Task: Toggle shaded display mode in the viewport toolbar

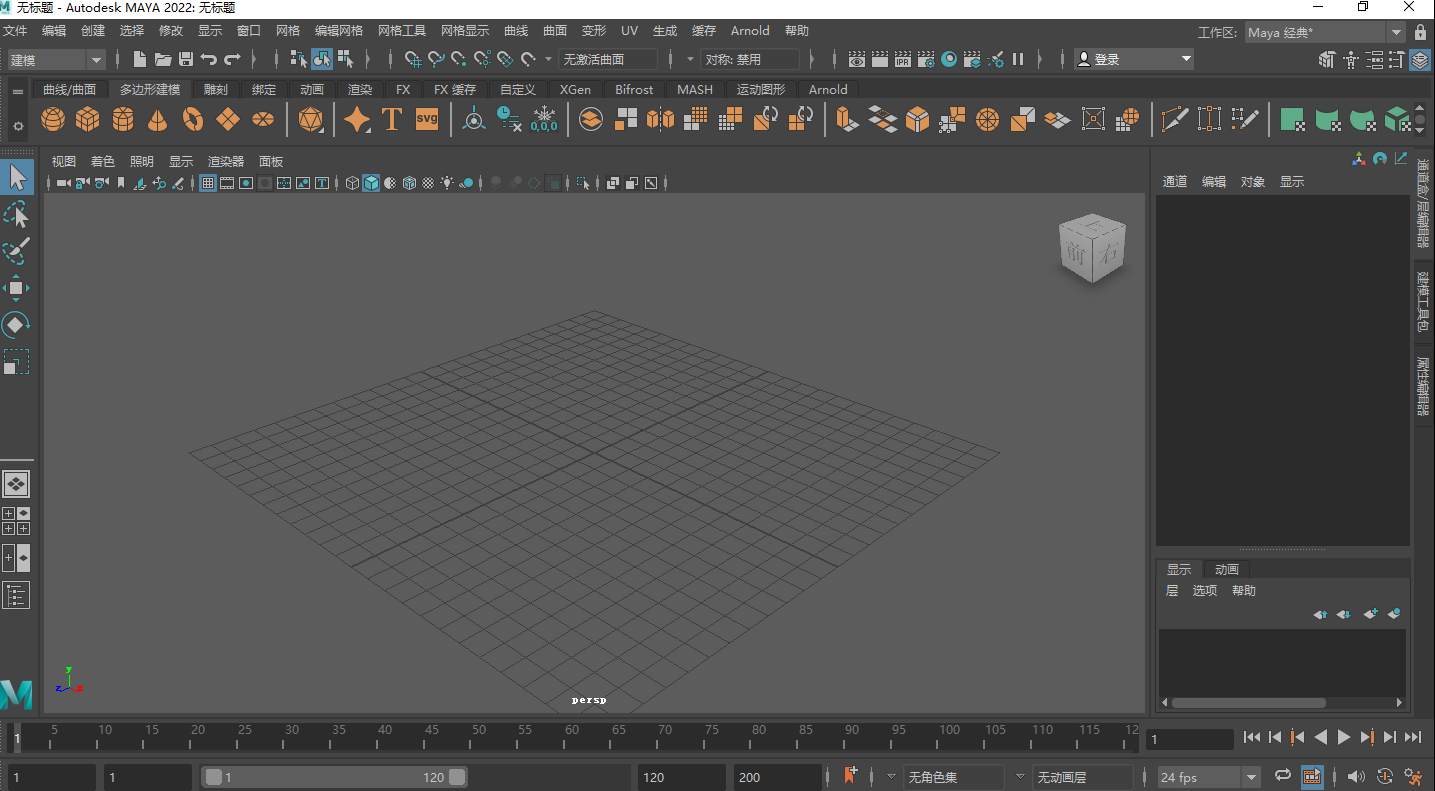Action: (x=370, y=182)
